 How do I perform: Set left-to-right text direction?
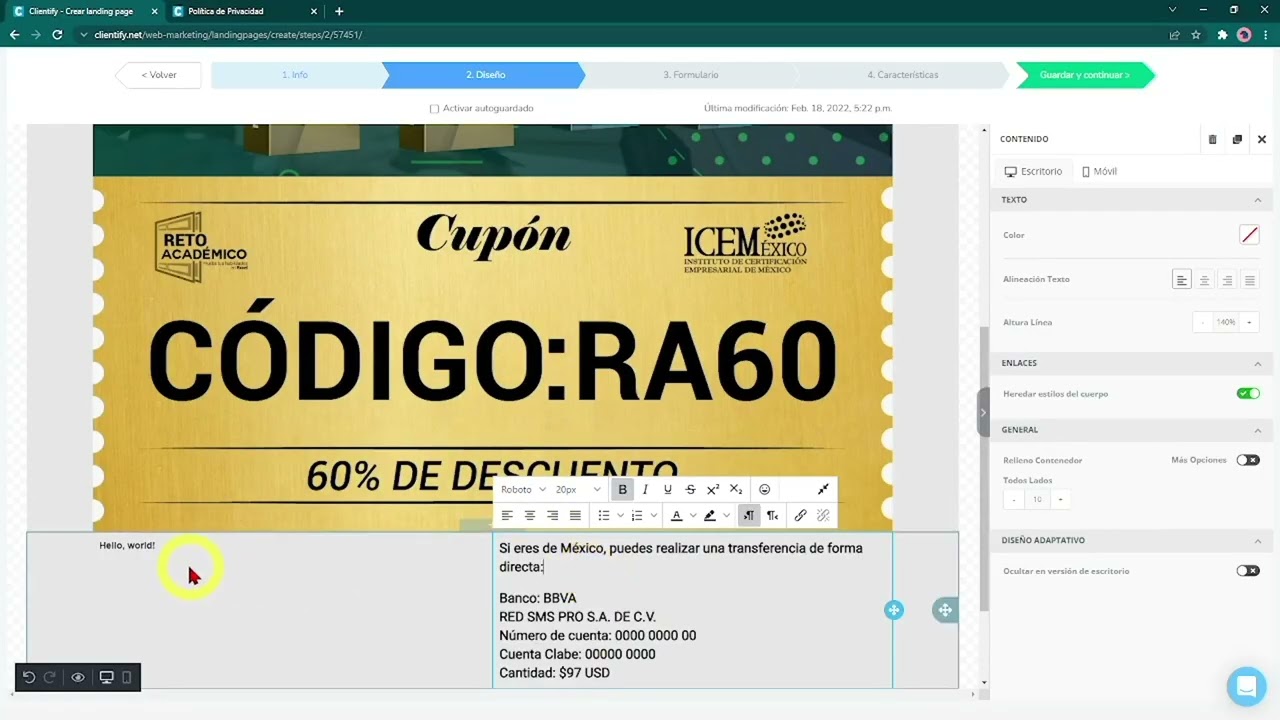point(749,516)
